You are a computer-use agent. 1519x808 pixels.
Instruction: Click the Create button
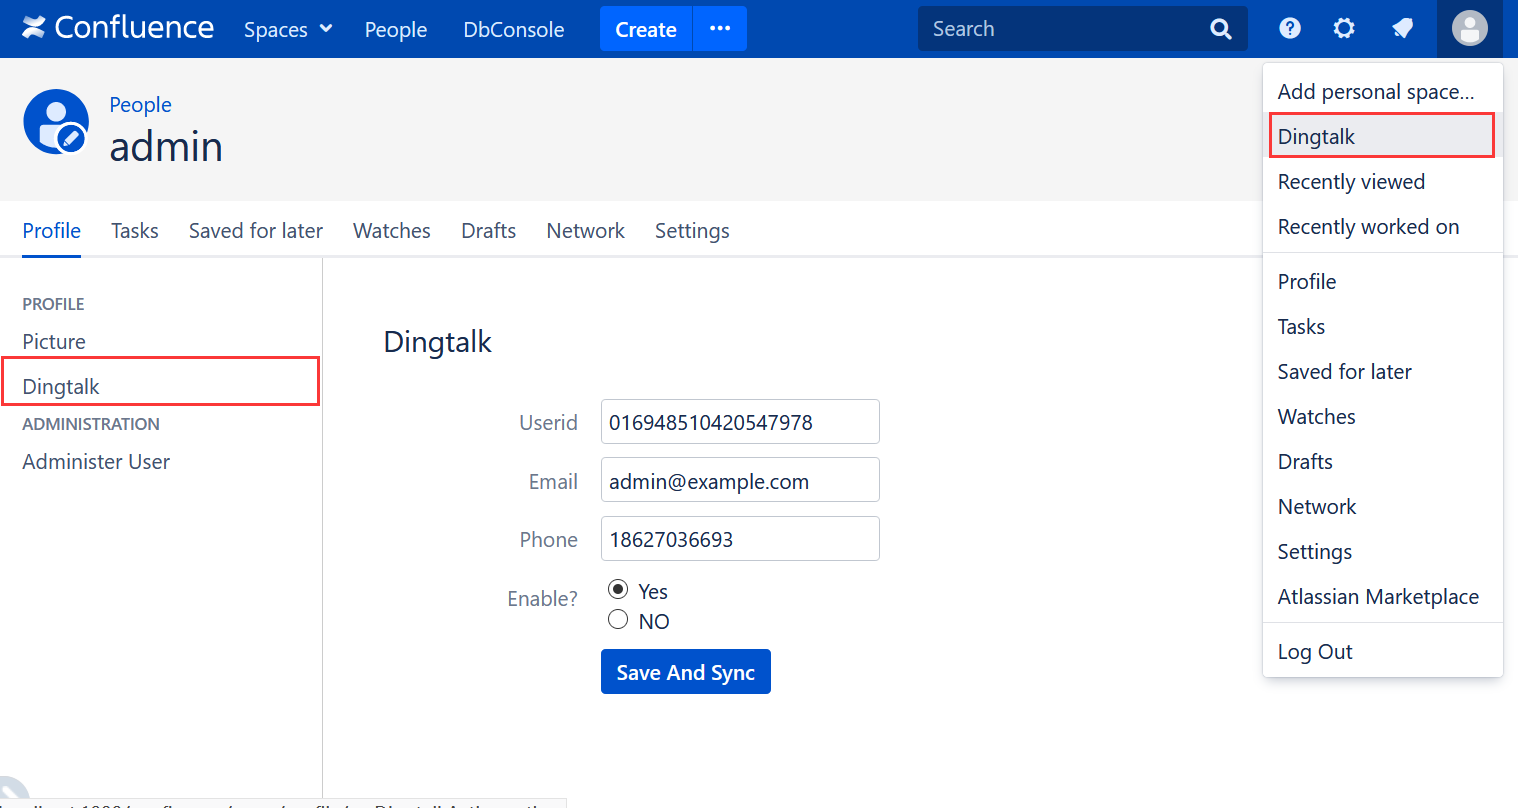[646, 29]
